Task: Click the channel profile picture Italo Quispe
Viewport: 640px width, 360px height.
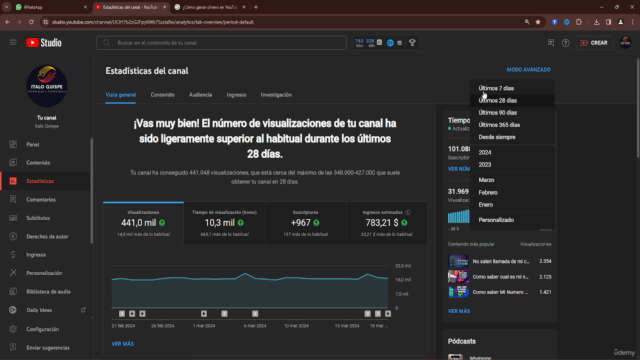Action: point(47,86)
